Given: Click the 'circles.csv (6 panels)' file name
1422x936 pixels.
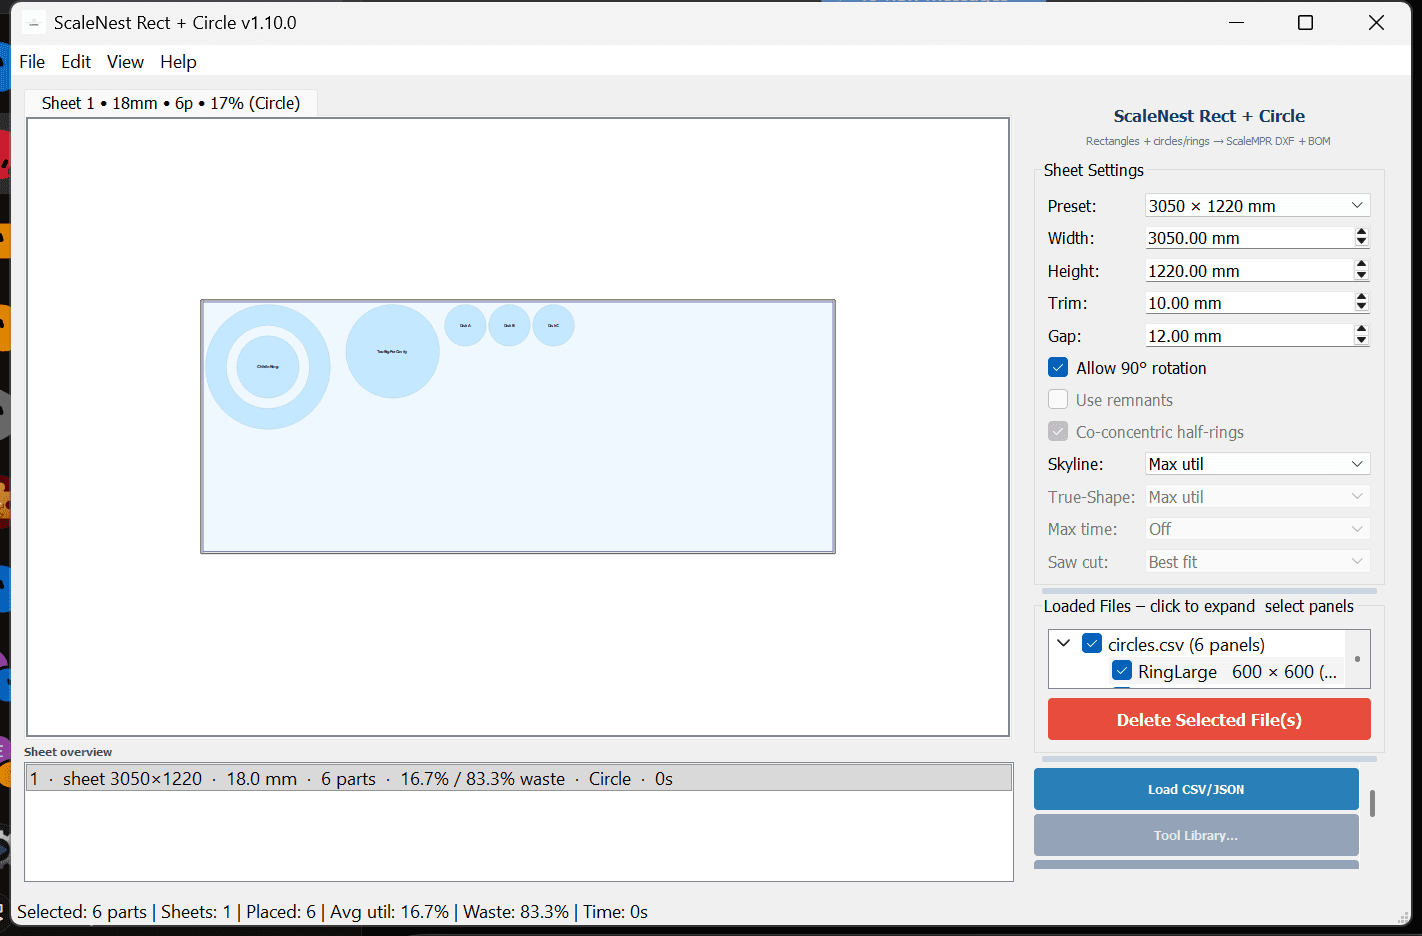Looking at the screenshot, I should [1186, 645].
